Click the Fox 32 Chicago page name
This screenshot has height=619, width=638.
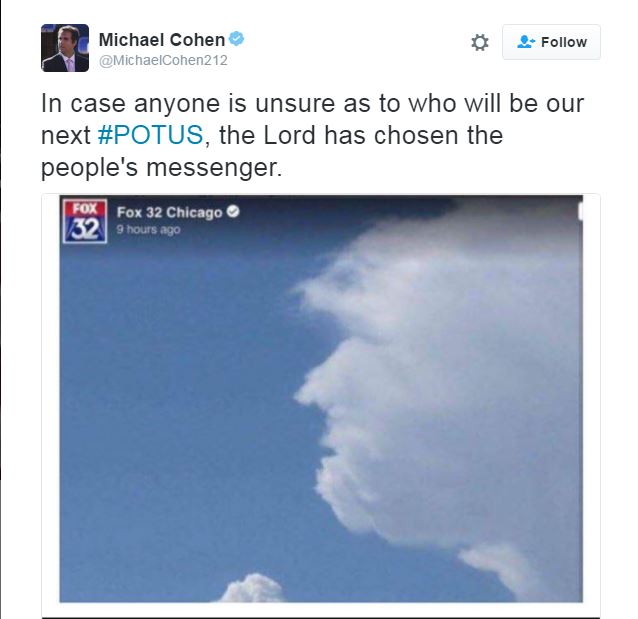[170, 212]
